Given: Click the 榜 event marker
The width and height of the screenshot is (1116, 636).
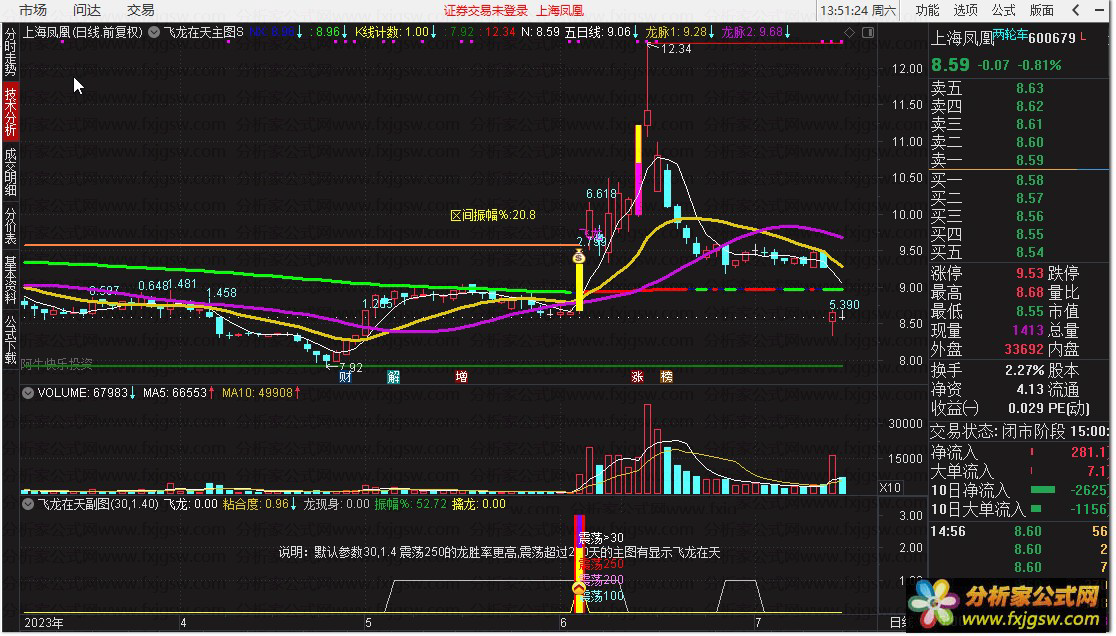Looking at the screenshot, I should (666, 377).
